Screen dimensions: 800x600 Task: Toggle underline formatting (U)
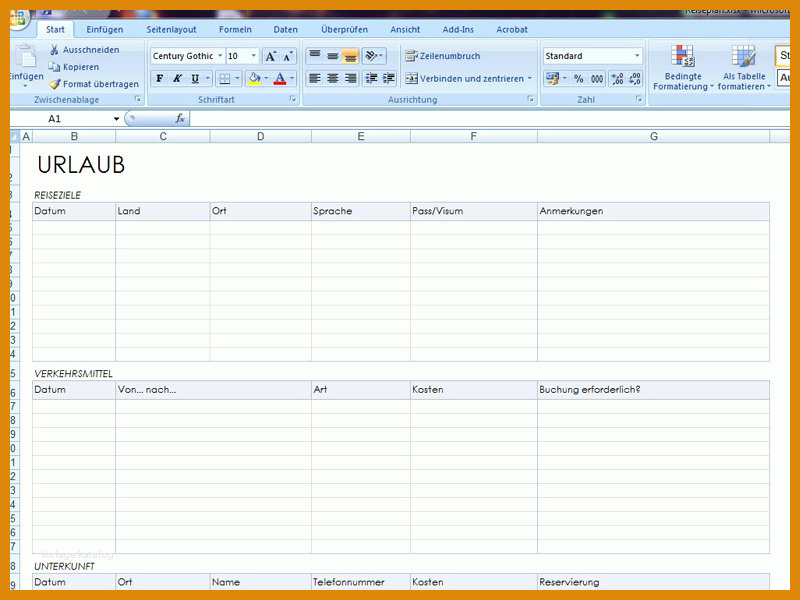194,79
